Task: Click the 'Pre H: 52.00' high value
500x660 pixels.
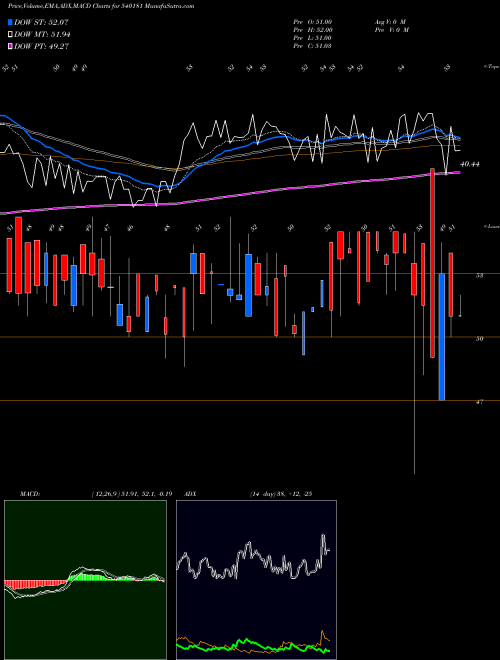Action: point(313,30)
